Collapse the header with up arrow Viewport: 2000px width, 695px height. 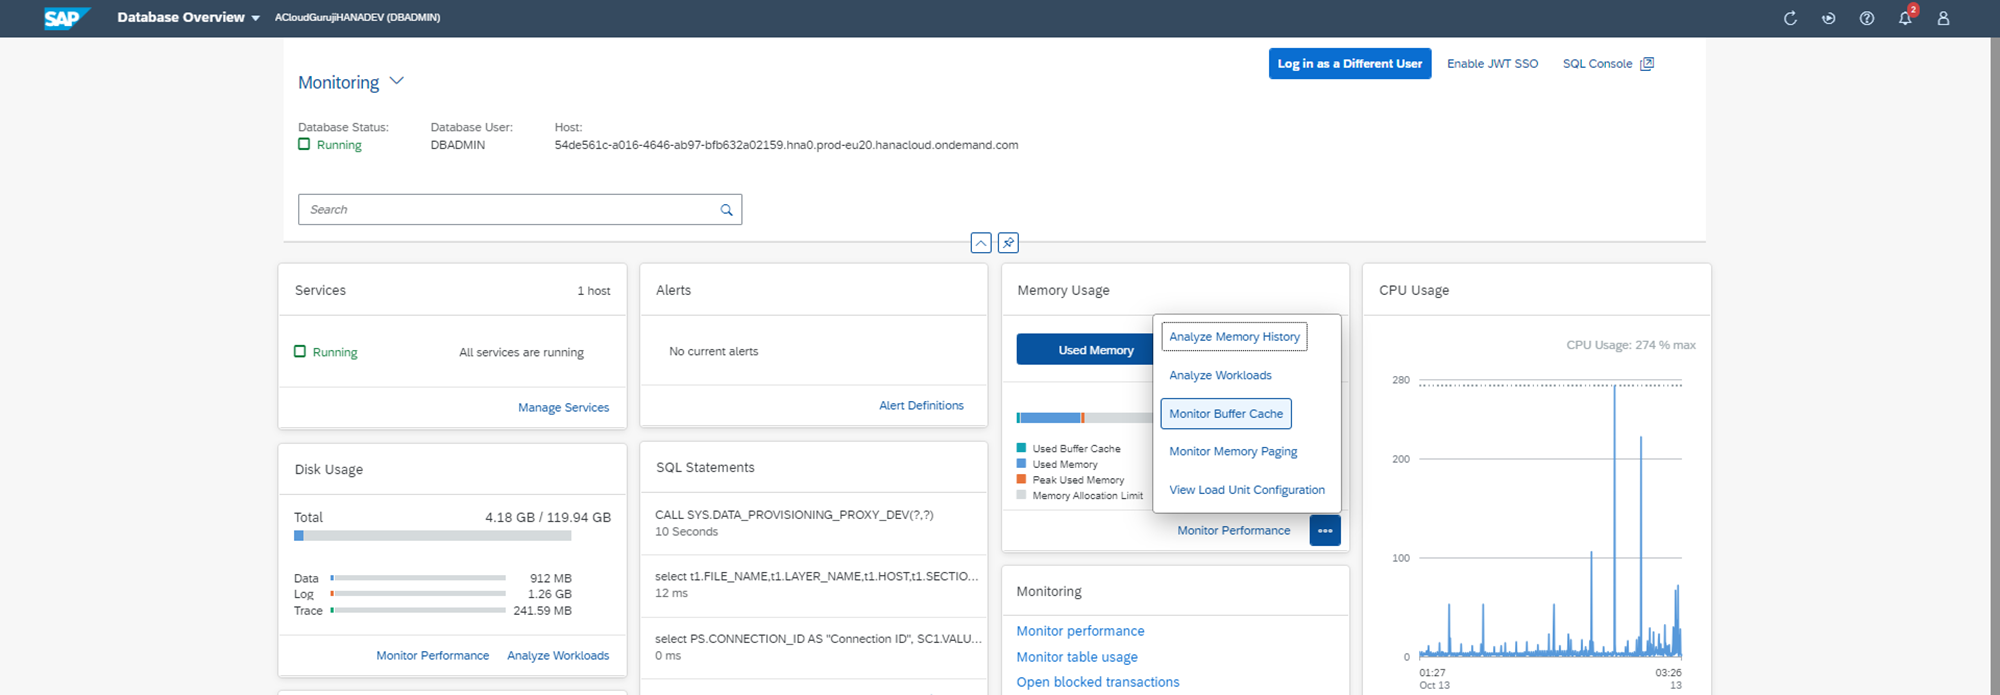tap(981, 243)
